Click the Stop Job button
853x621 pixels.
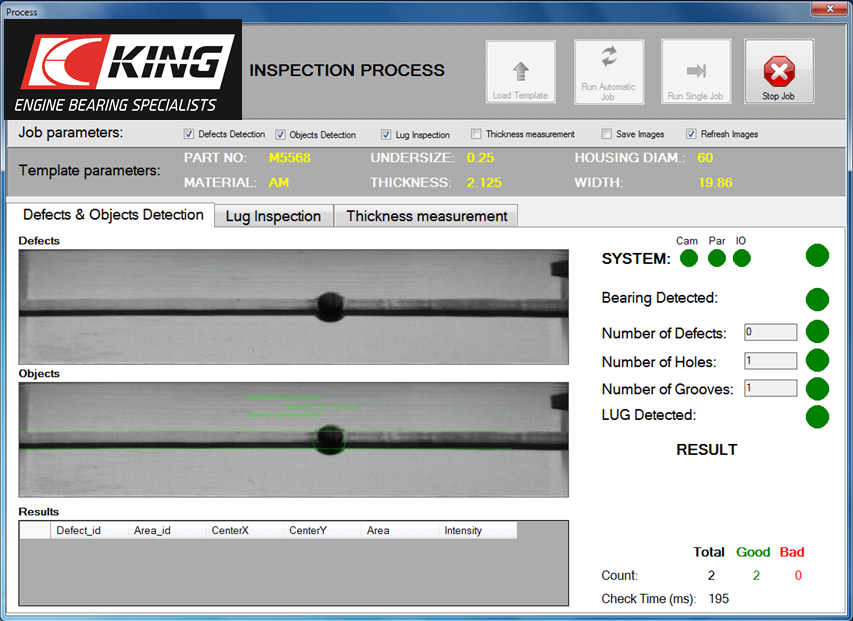[779, 72]
